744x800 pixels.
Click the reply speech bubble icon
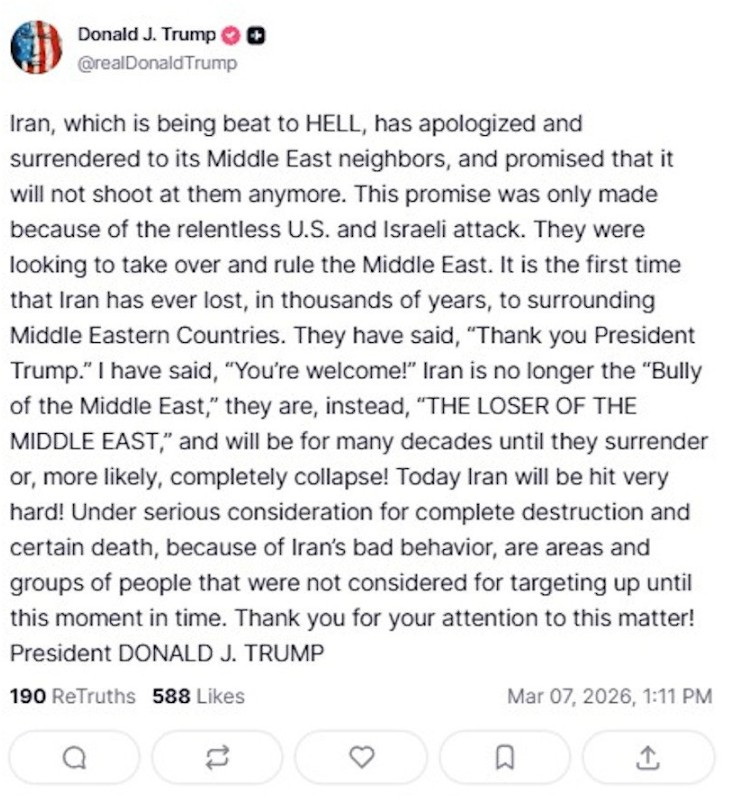pos(74,757)
